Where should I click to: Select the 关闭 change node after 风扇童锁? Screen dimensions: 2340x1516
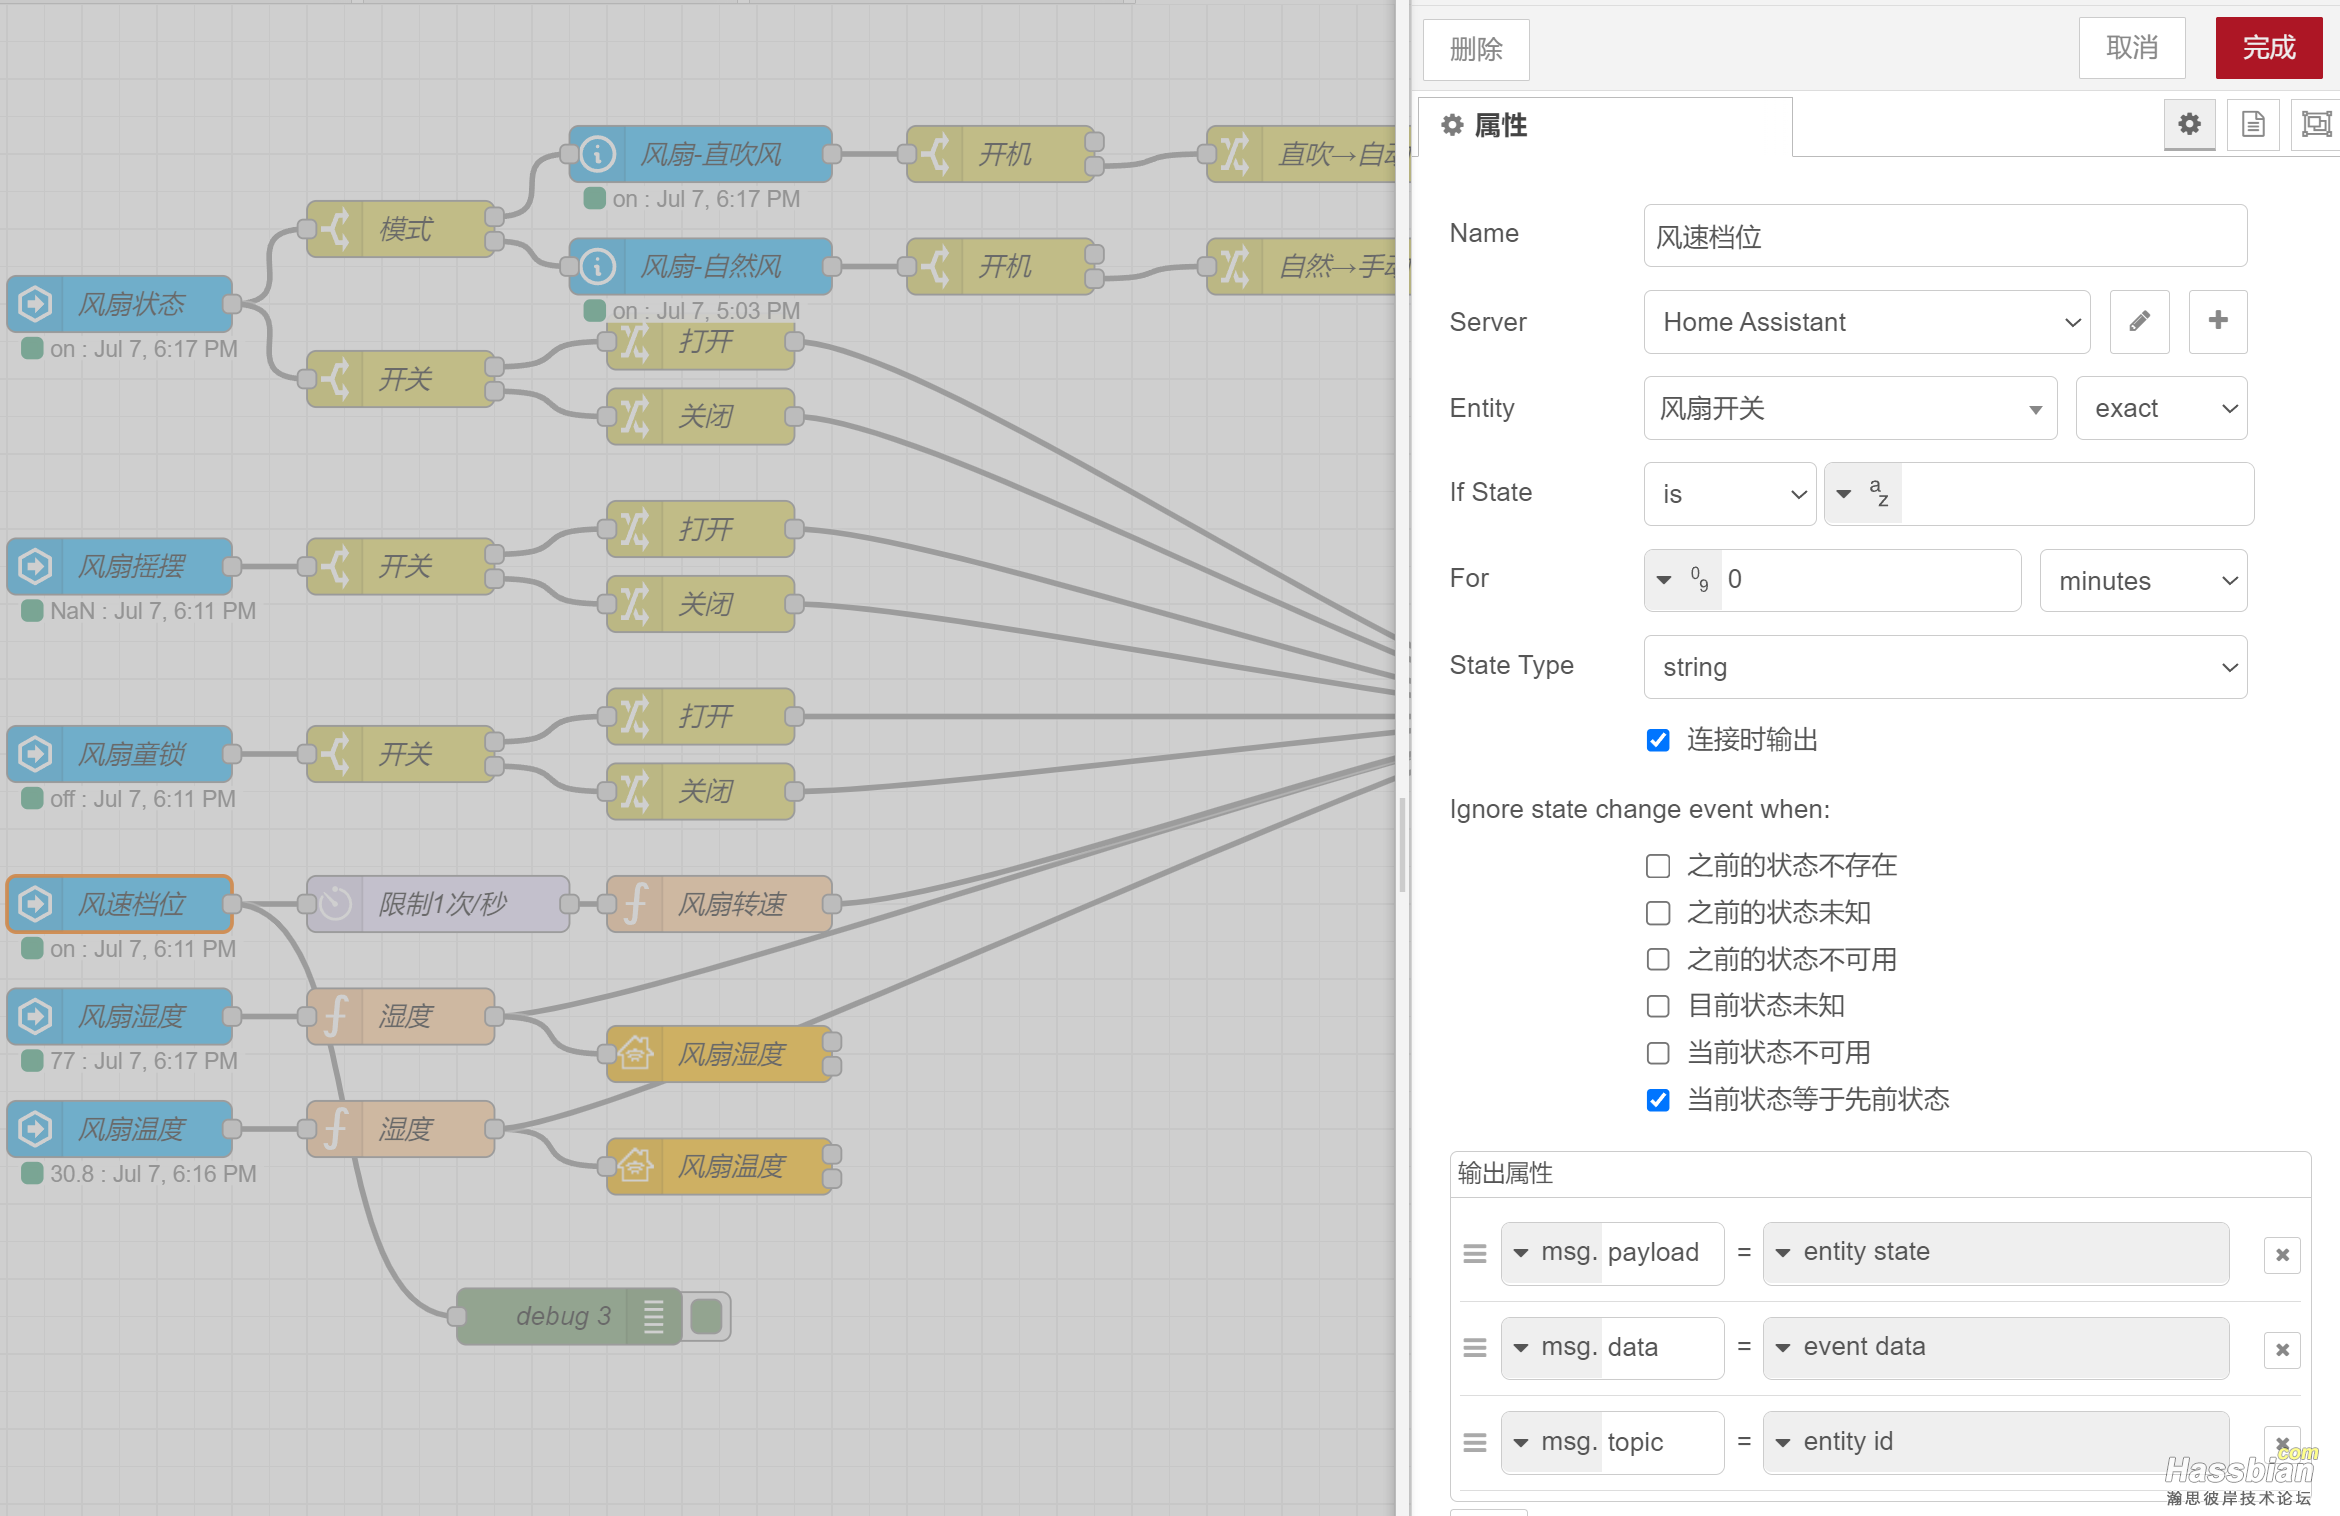[x=700, y=791]
